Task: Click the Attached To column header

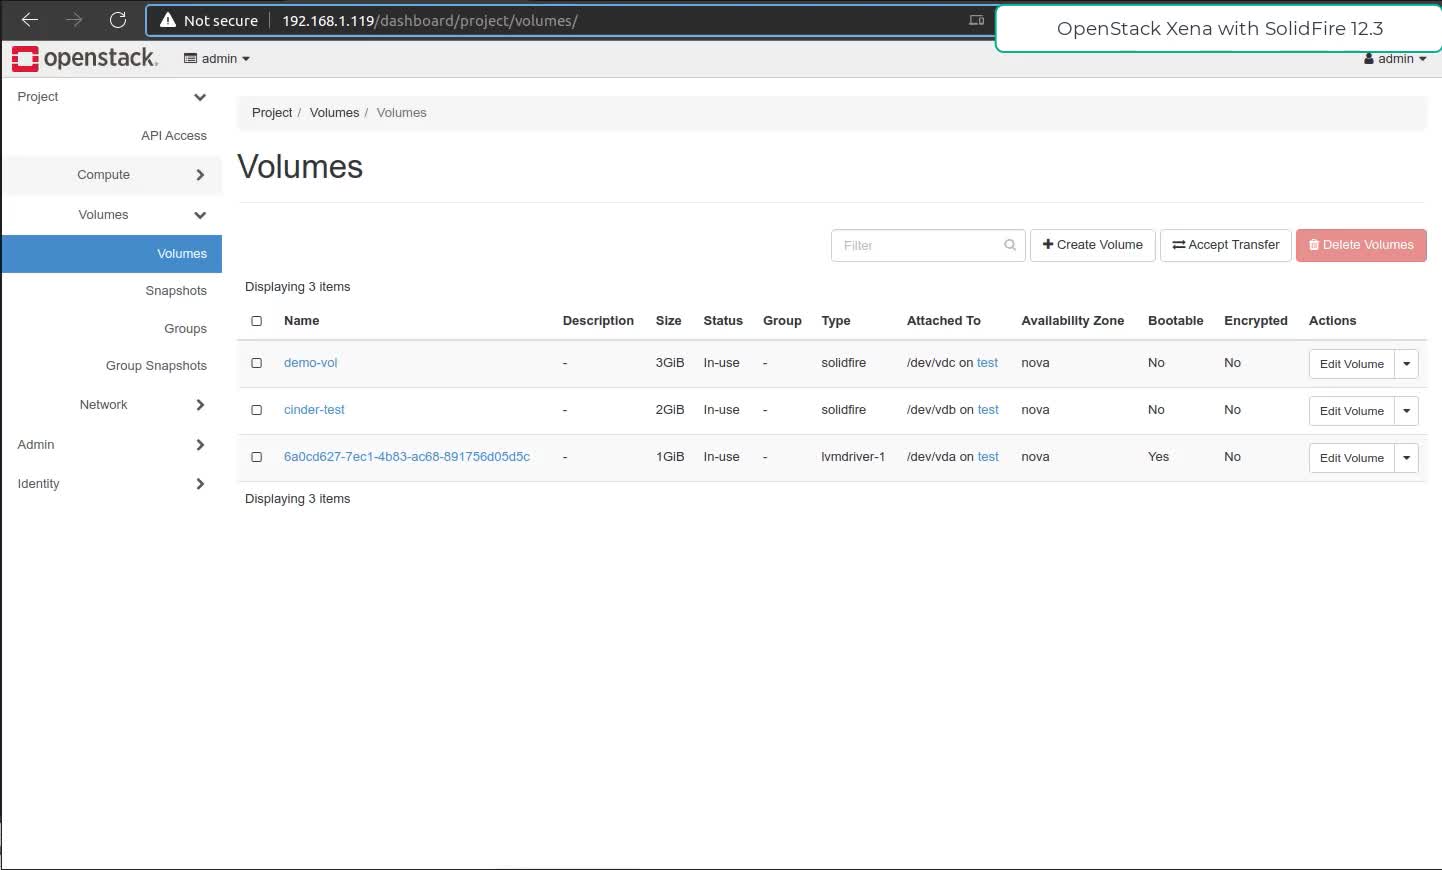Action: point(943,321)
